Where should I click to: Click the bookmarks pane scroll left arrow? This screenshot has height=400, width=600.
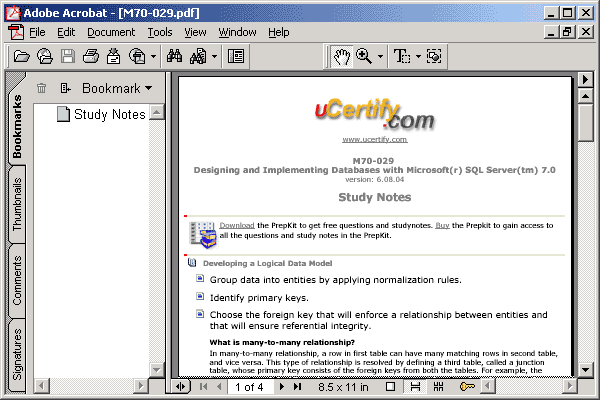pos(42,386)
